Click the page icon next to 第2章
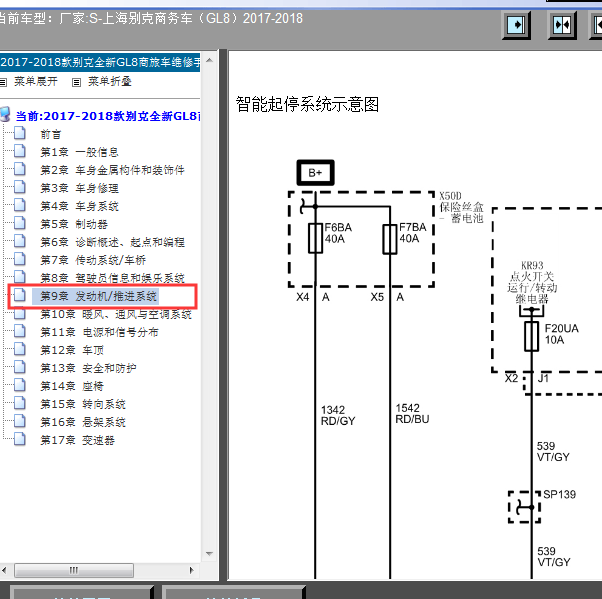The width and height of the screenshot is (602, 599). (x=20, y=169)
